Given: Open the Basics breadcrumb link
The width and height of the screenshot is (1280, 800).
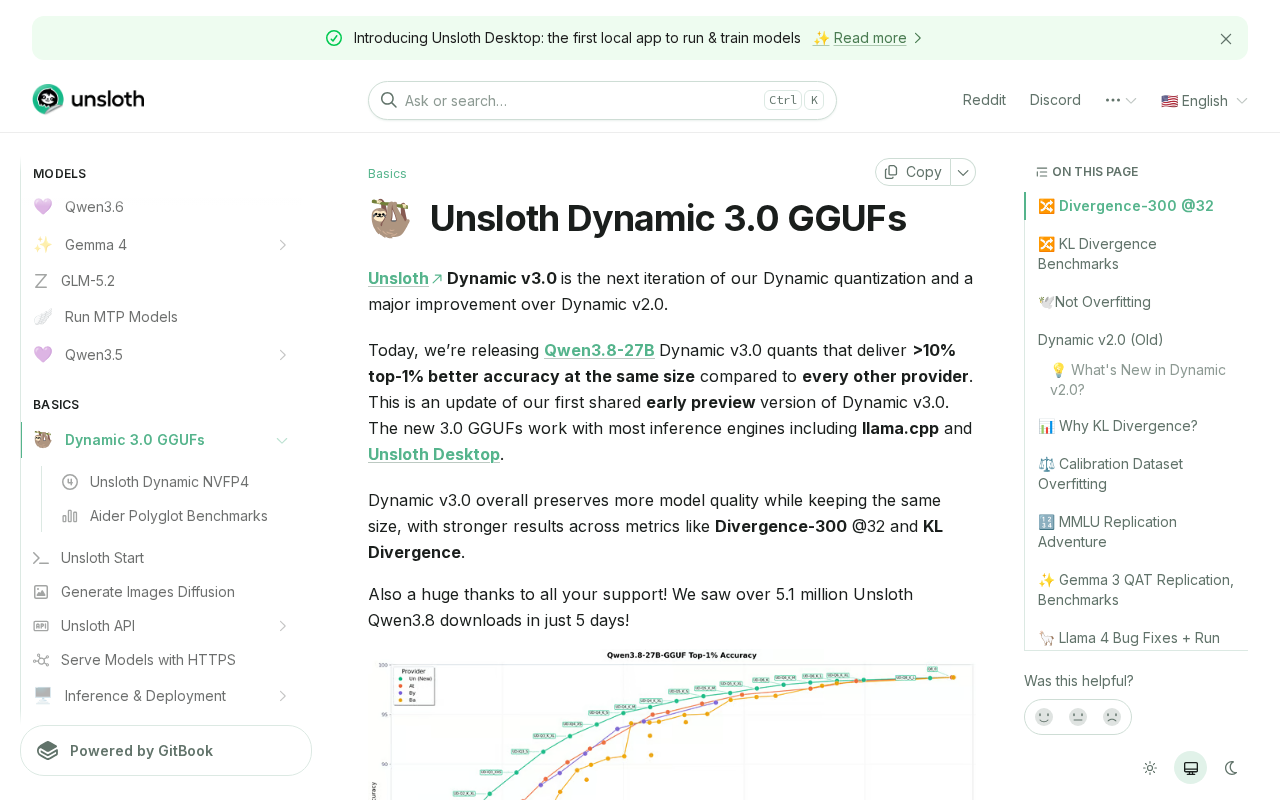Looking at the screenshot, I should pyautogui.click(x=387, y=173).
